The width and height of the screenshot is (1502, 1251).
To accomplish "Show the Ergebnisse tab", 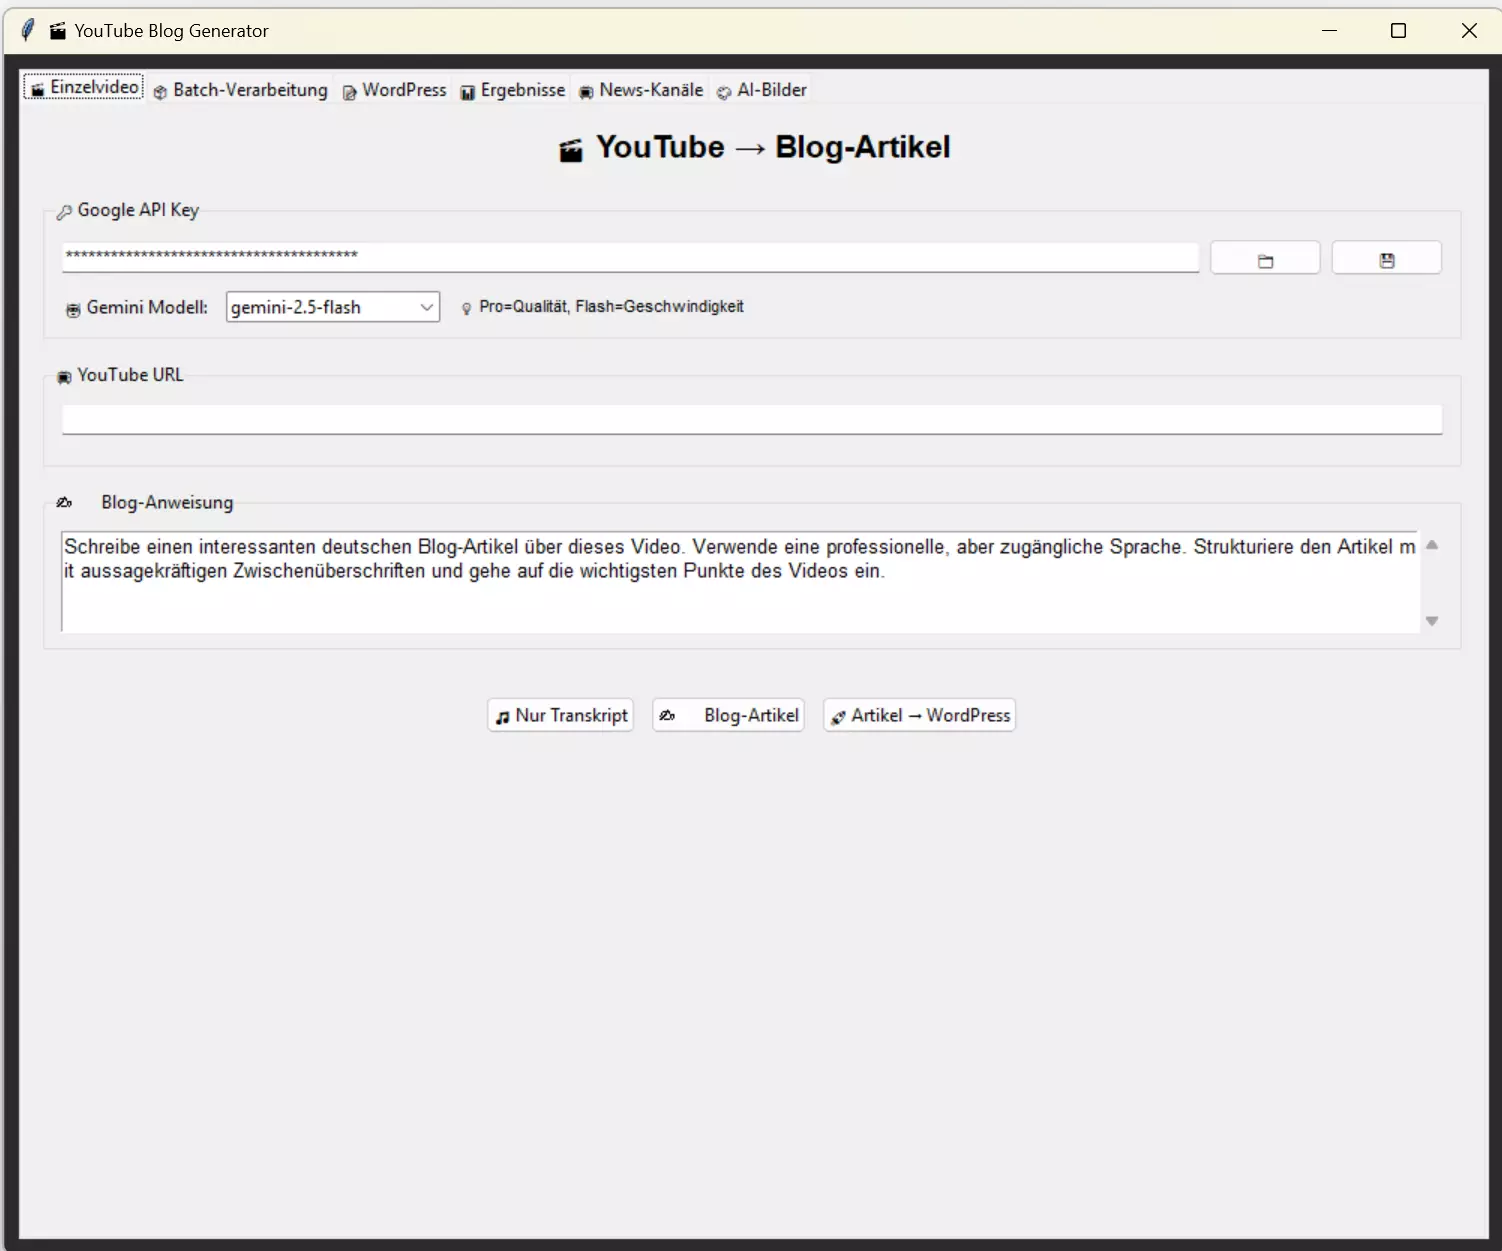I will point(512,90).
